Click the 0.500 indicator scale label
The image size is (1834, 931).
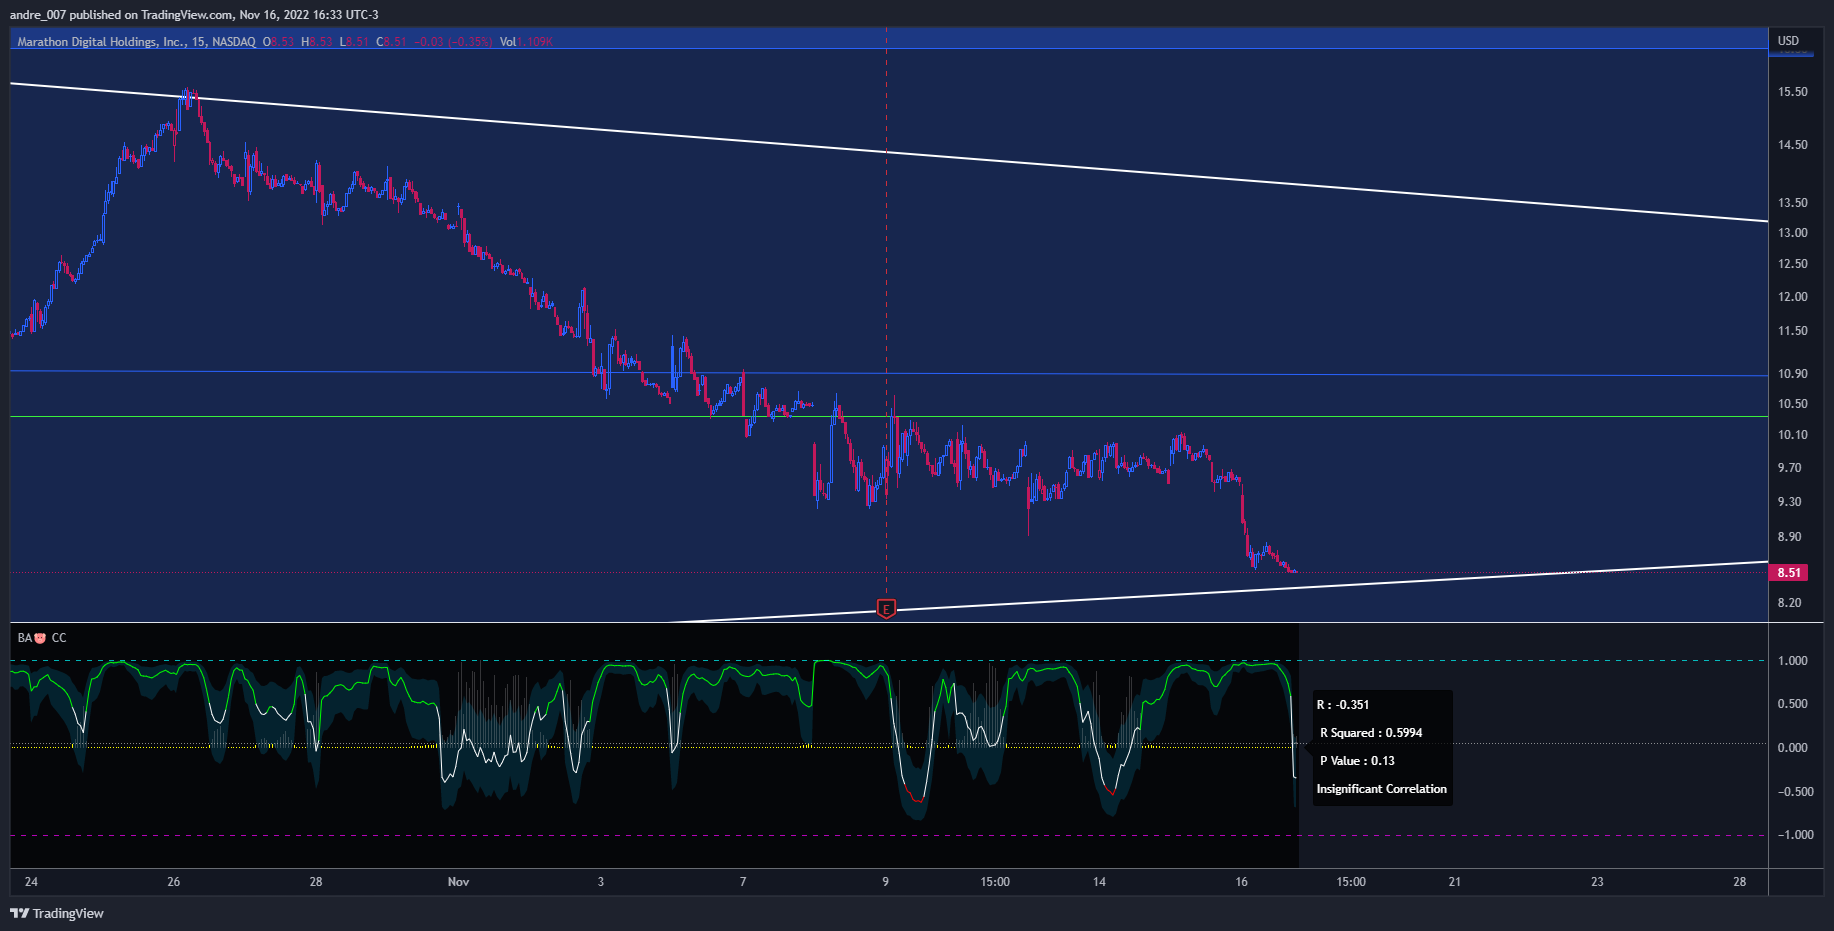point(1793,704)
